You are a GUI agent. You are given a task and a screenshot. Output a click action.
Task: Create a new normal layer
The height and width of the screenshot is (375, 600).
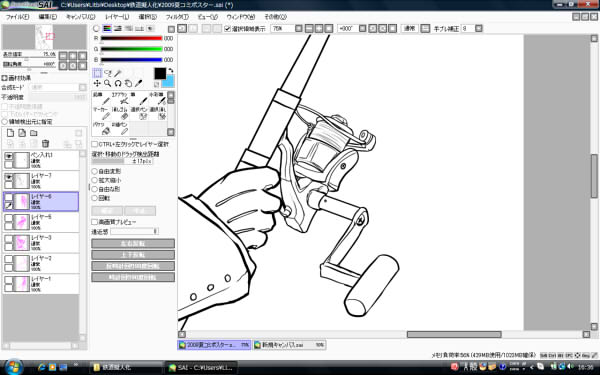tap(10, 133)
